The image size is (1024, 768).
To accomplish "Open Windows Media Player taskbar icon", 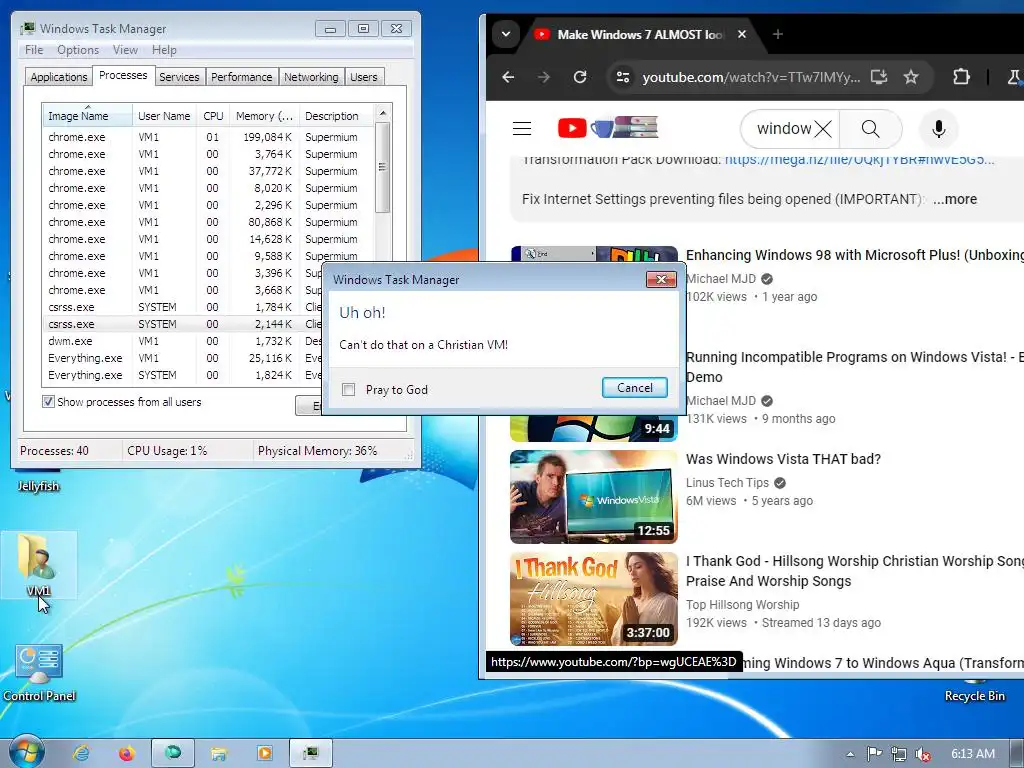I will tap(264, 754).
